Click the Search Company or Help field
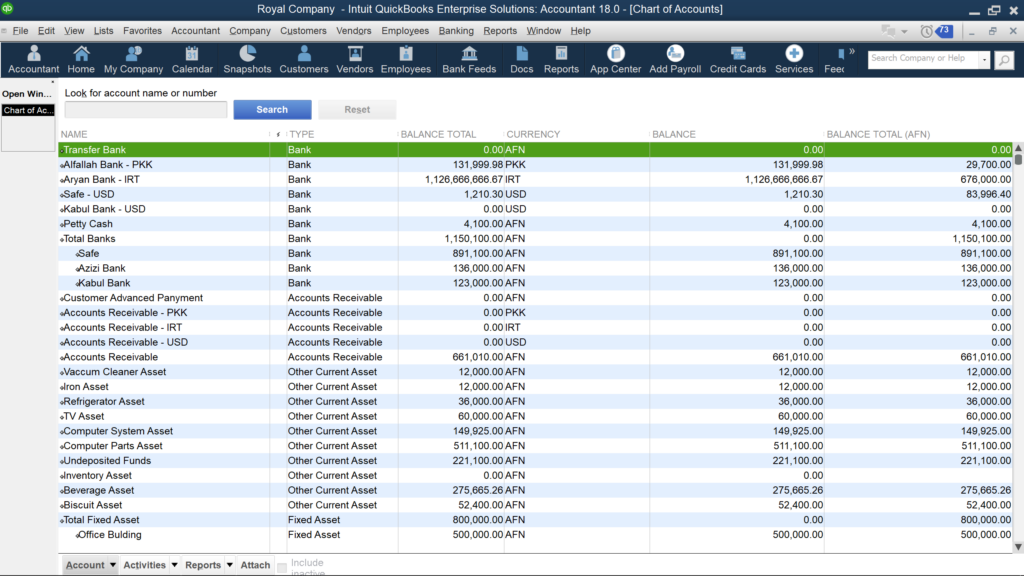1024x576 pixels. pos(923,59)
